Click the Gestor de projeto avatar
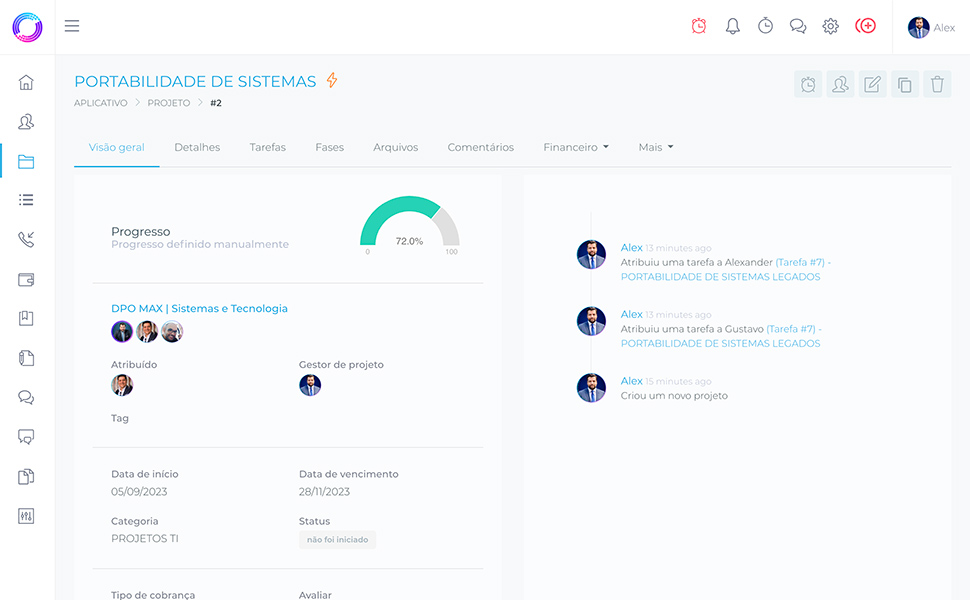Image resolution: width=970 pixels, height=600 pixels. click(310, 385)
